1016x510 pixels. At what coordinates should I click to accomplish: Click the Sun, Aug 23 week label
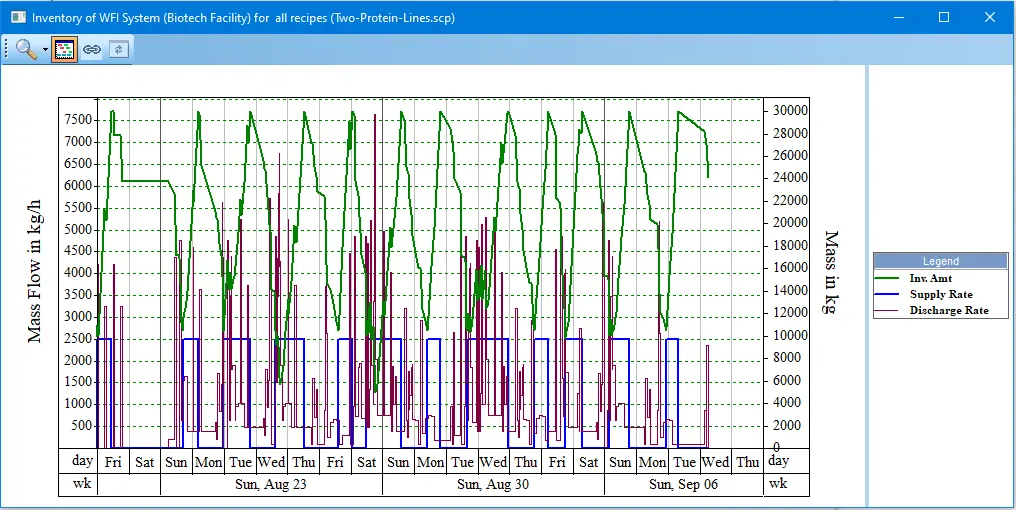(x=271, y=484)
